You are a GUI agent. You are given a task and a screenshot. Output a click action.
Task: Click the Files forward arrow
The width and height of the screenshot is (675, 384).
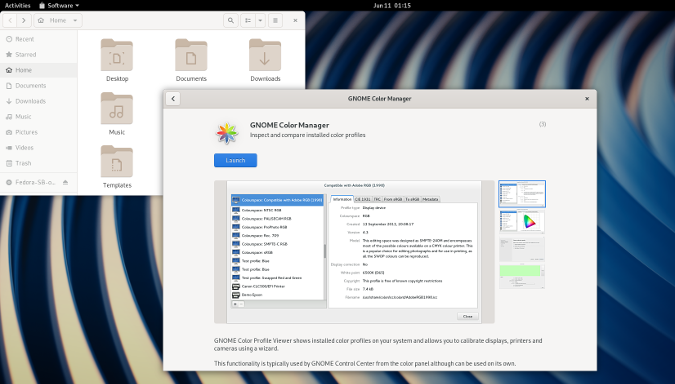point(24,20)
